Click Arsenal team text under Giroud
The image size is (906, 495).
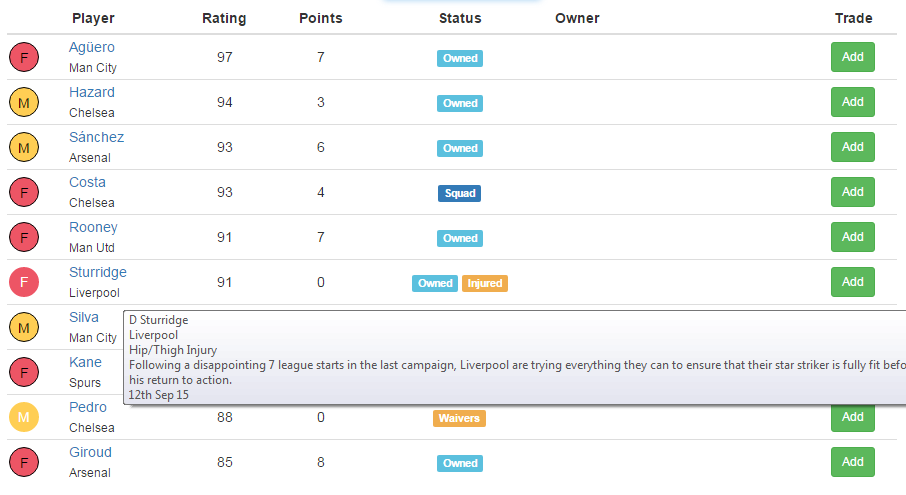click(90, 473)
